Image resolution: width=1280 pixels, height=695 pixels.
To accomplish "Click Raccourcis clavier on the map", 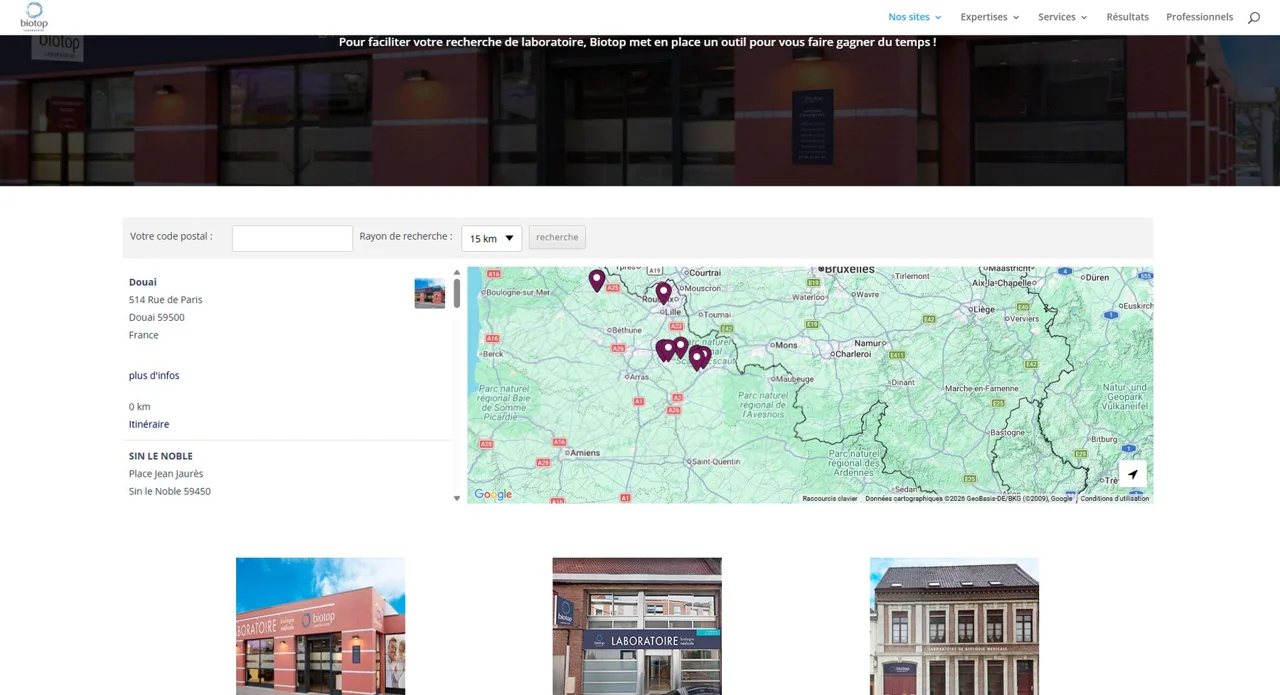I will tap(830, 498).
